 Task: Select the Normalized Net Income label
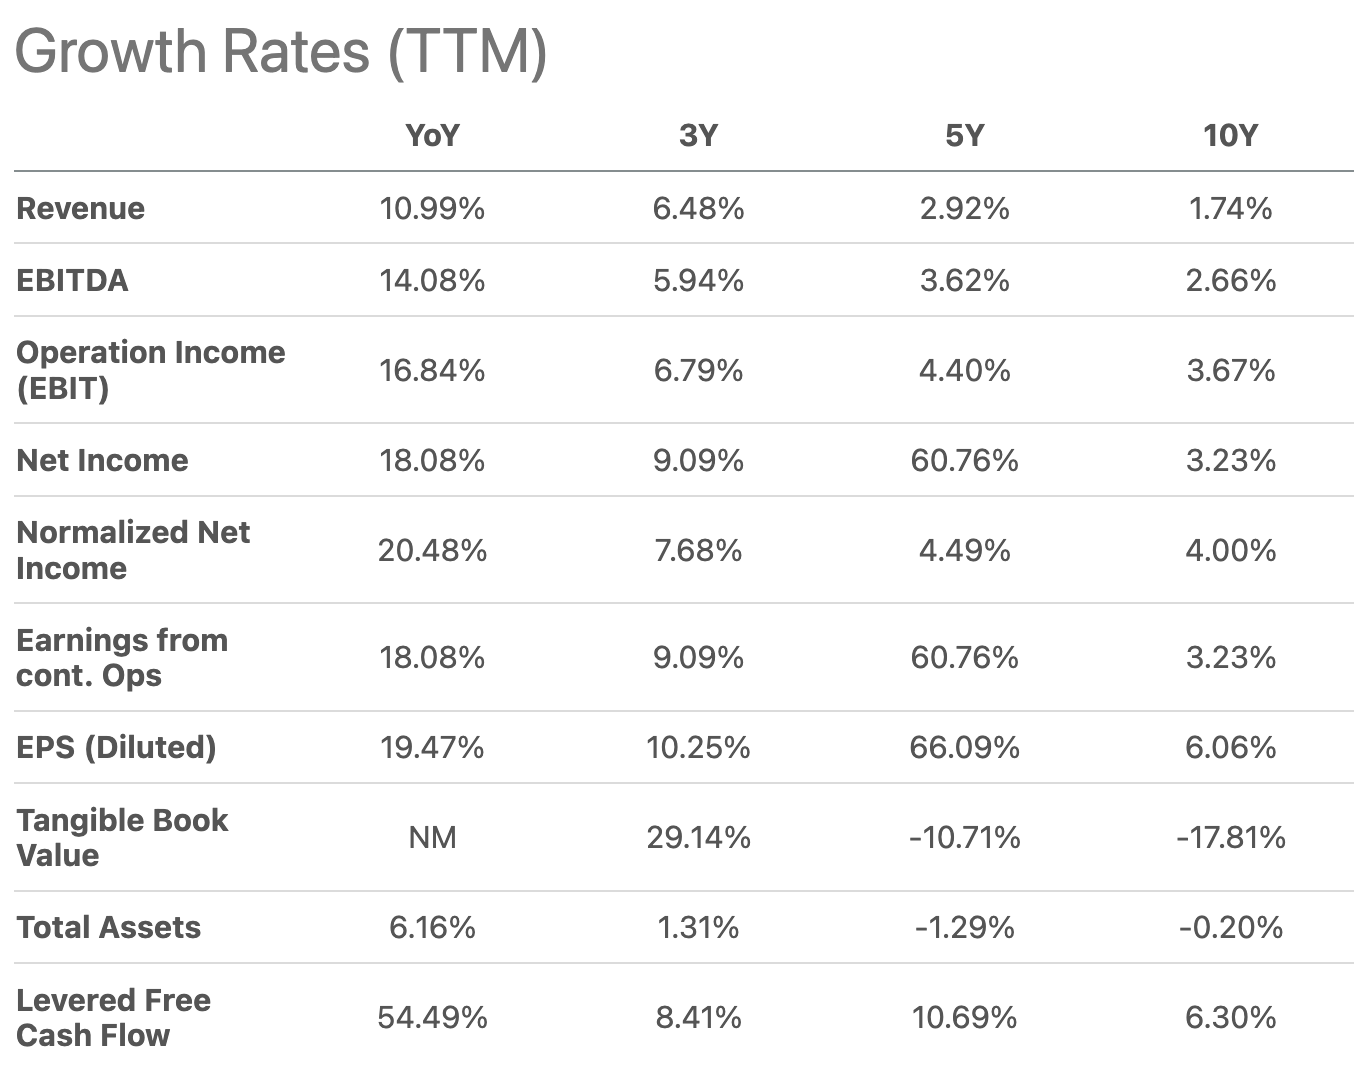133,550
